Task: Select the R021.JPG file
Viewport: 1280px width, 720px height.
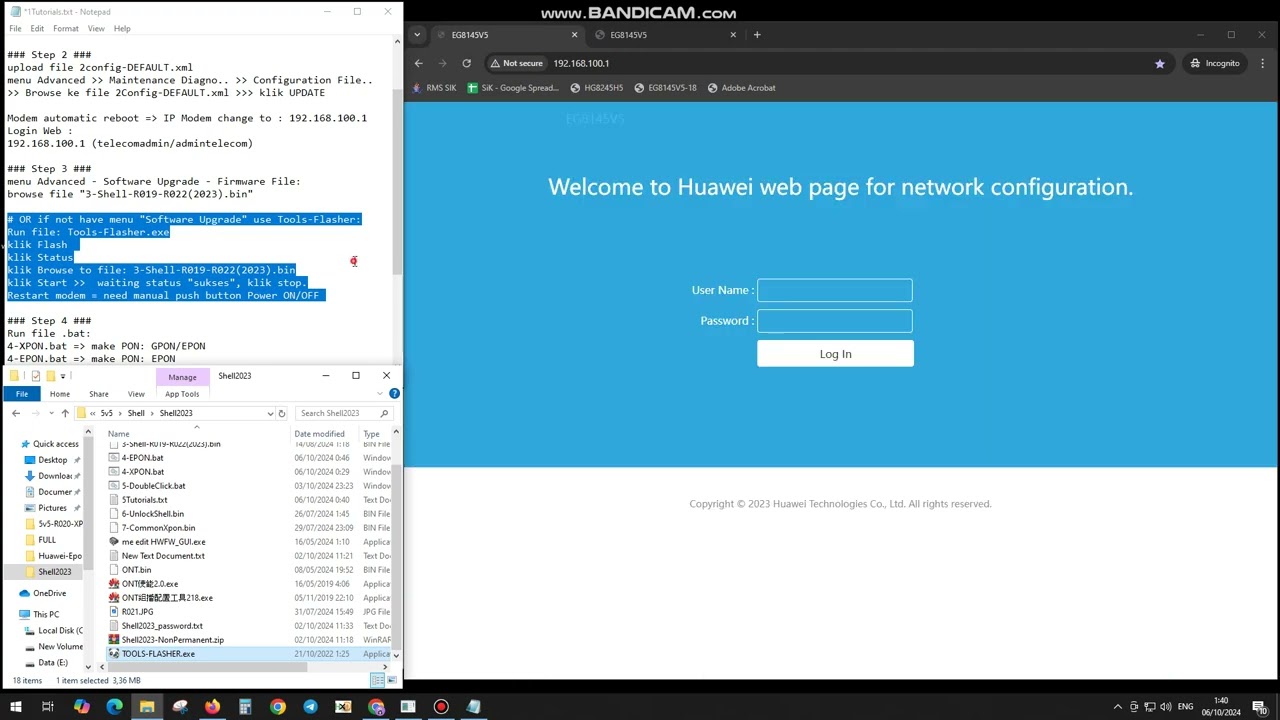Action: click(137, 612)
